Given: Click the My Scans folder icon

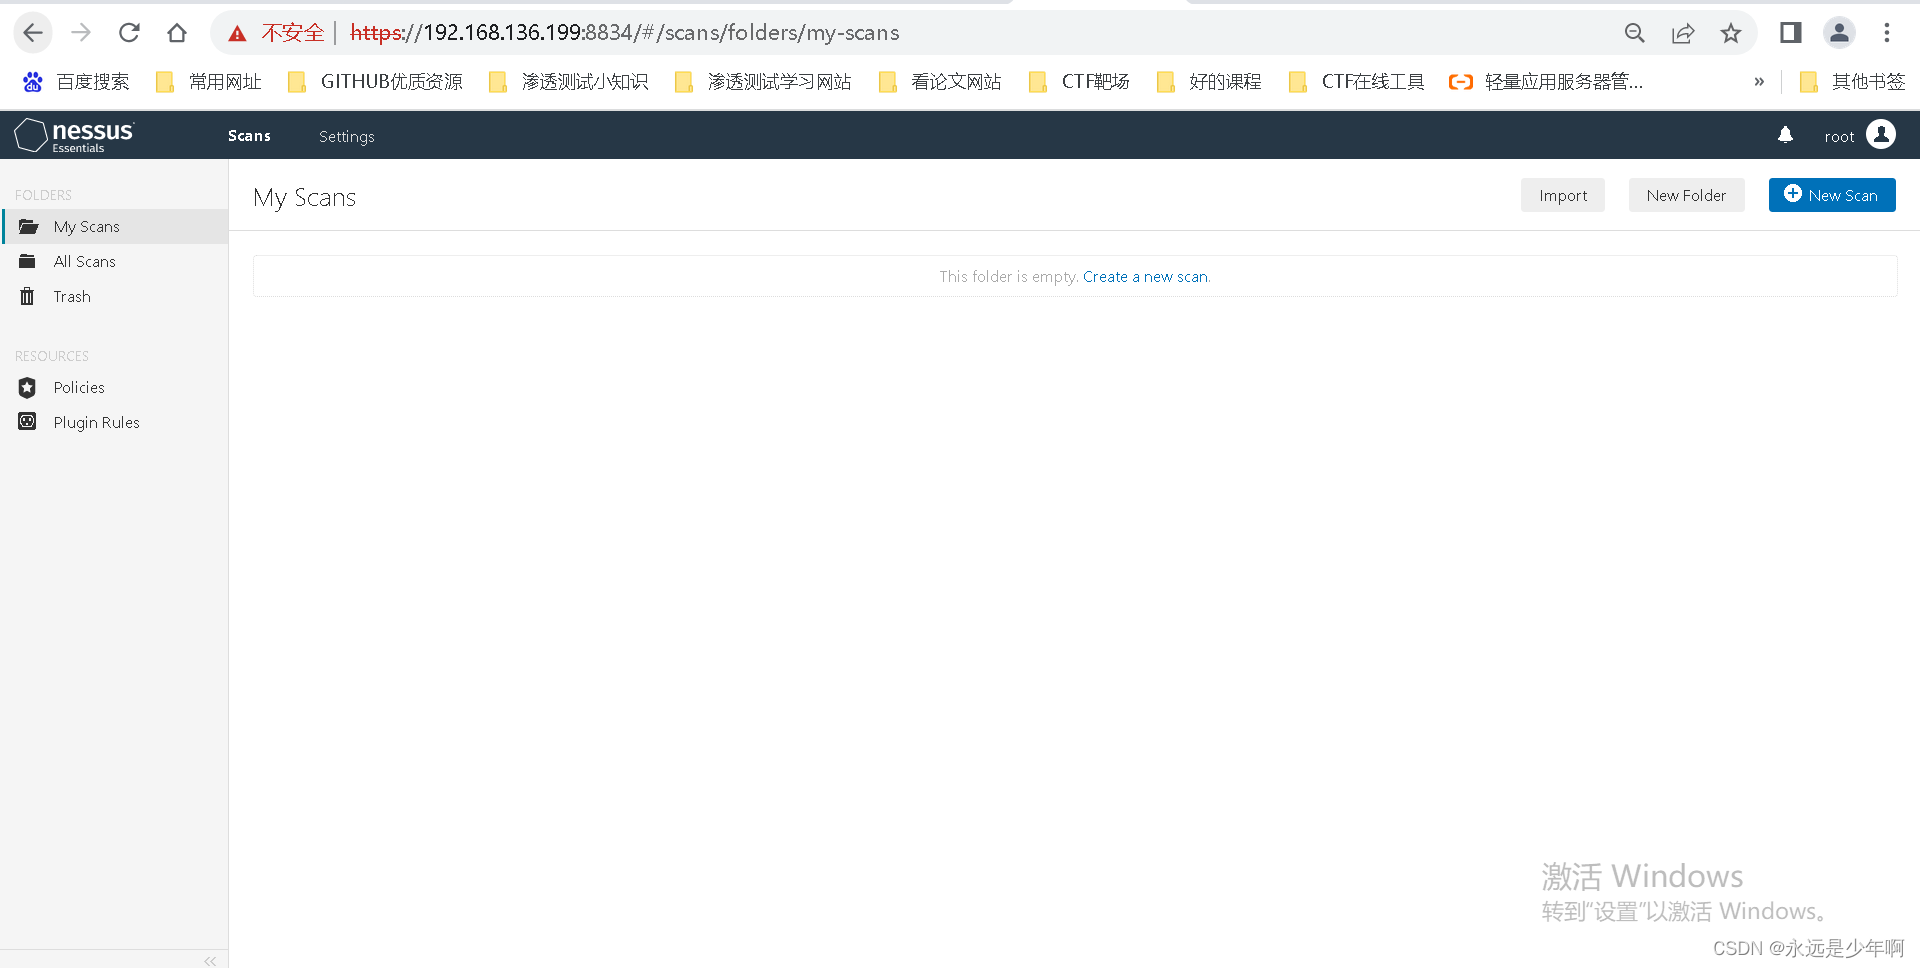Looking at the screenshot, I should 28,227.
